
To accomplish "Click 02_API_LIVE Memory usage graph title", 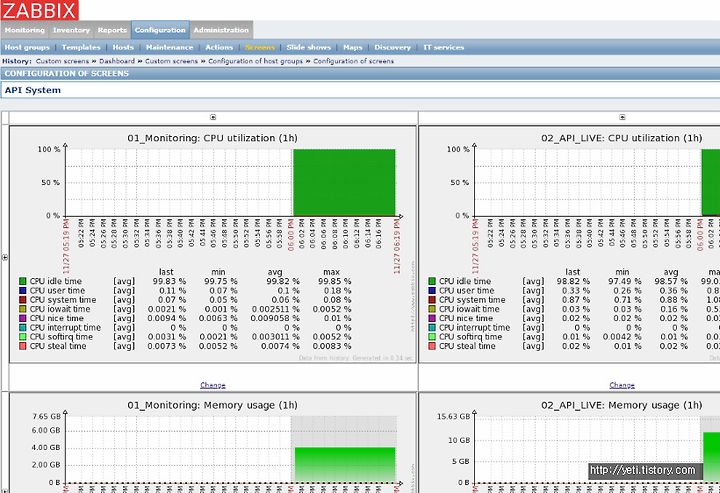I will 622,405.
